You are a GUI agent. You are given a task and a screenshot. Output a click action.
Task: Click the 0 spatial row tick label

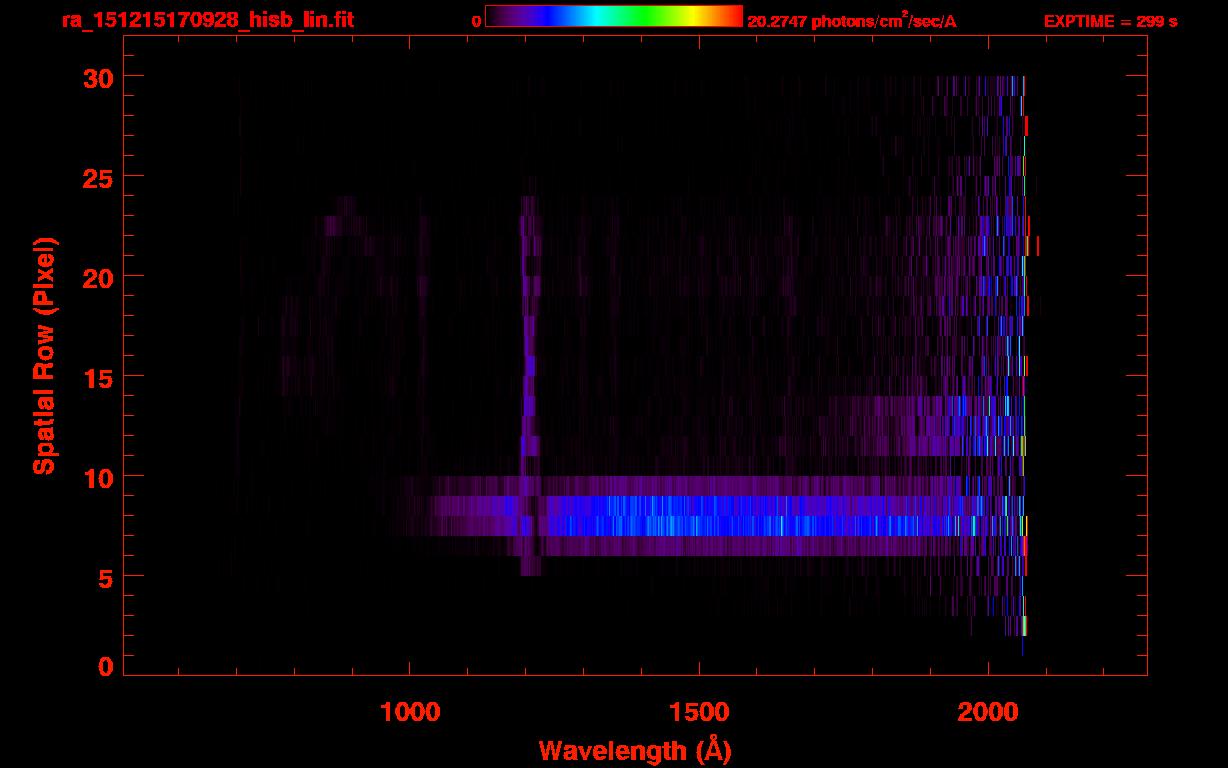104,667
